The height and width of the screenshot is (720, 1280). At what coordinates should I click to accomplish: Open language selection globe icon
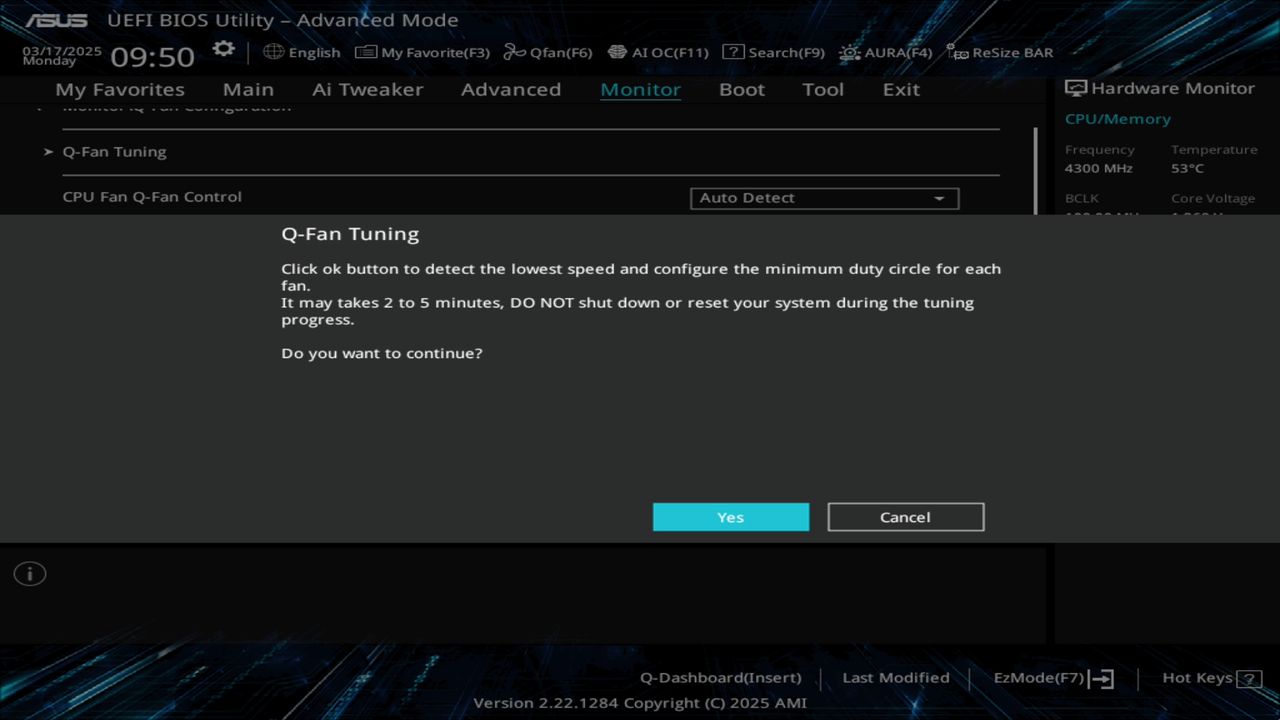click(x=273, y=52)
